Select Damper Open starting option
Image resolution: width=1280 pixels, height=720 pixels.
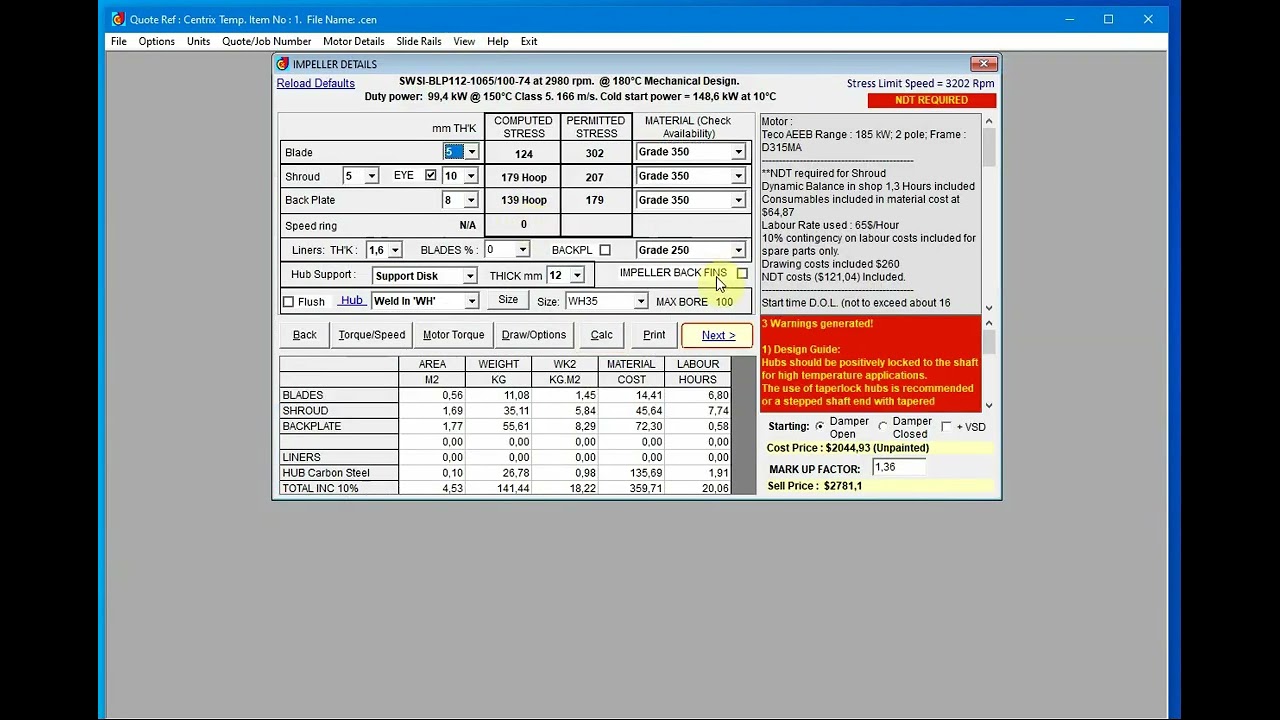coord(820,427)
